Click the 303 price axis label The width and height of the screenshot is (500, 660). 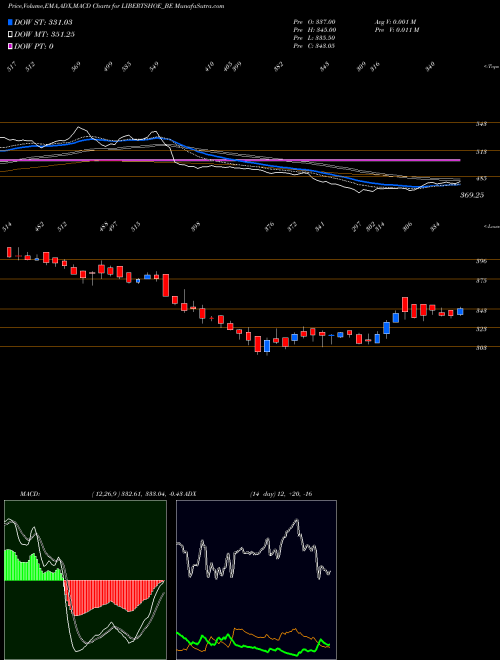click(482, 348)
